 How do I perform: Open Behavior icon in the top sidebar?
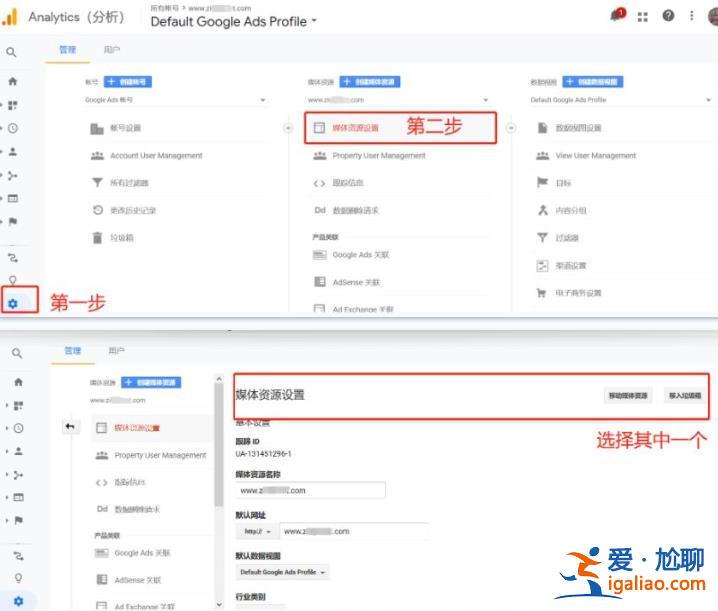click(x=13, y=198)
